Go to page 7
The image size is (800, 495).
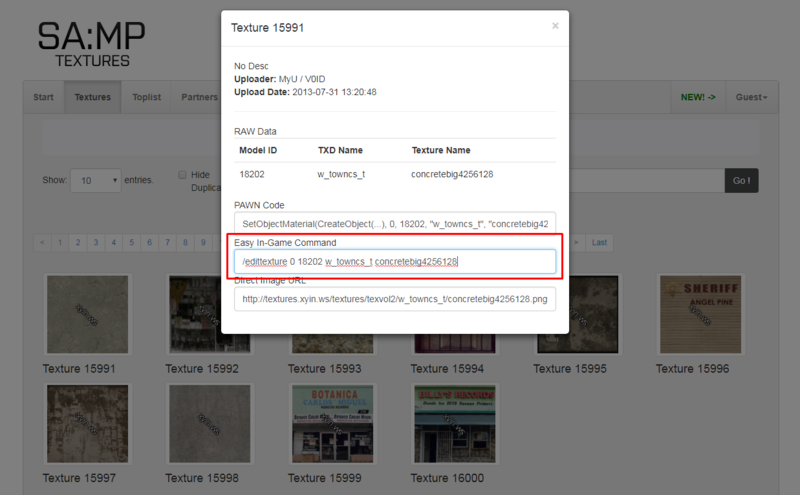click(x=167, y=242)
